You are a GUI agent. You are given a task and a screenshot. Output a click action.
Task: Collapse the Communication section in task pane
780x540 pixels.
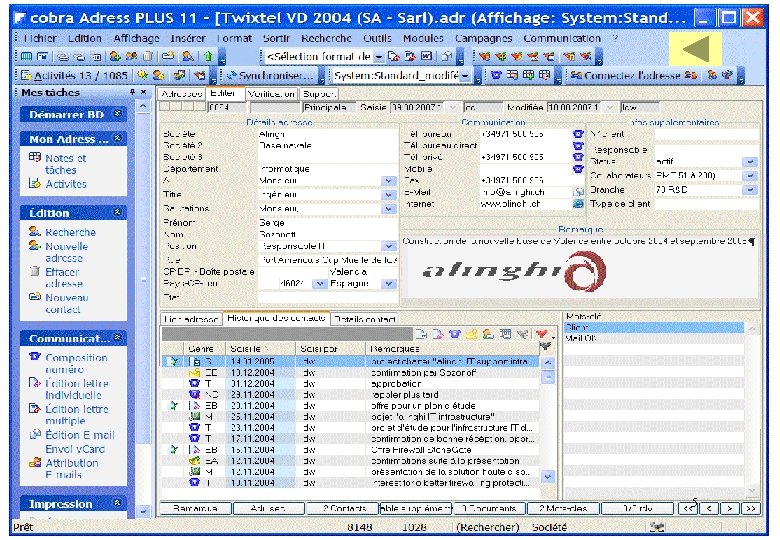point(117,338)
